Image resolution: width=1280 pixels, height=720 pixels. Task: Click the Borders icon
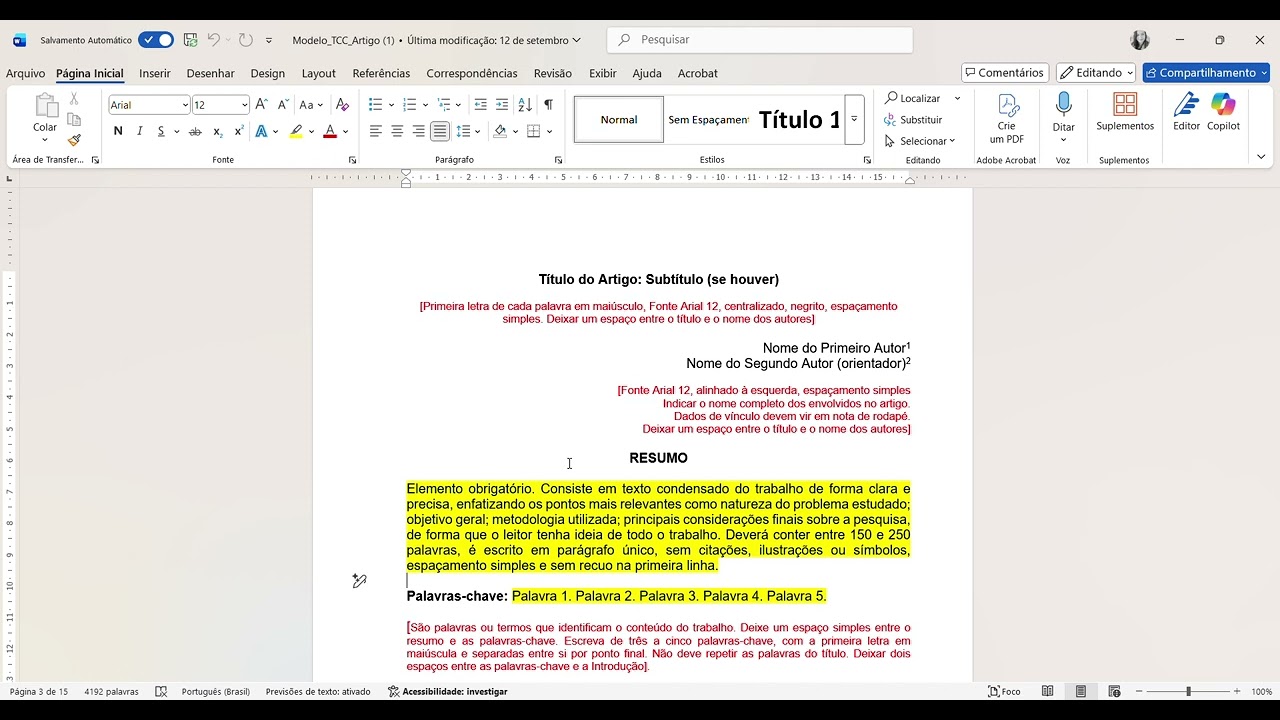534,131
